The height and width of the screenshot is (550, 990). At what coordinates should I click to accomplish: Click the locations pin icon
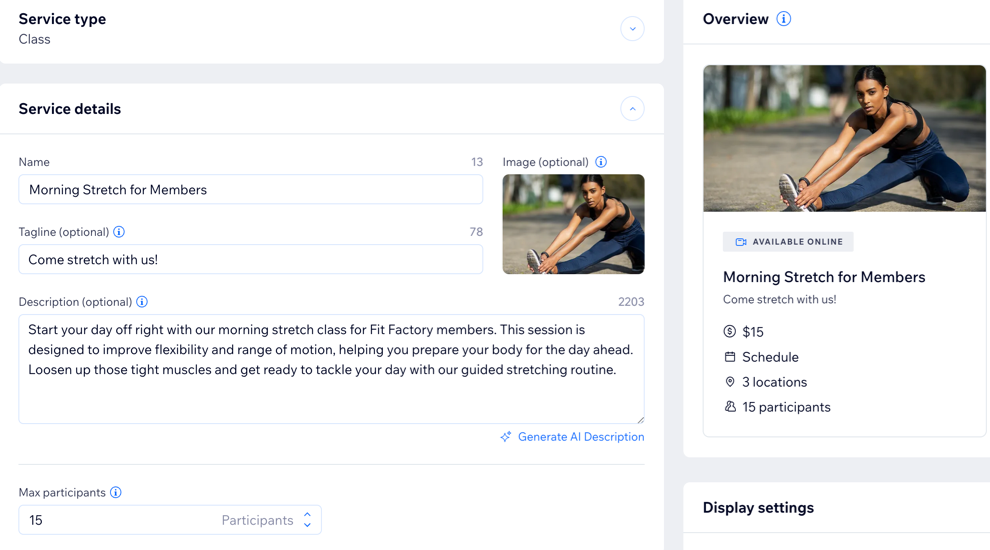tap(730, 382)
